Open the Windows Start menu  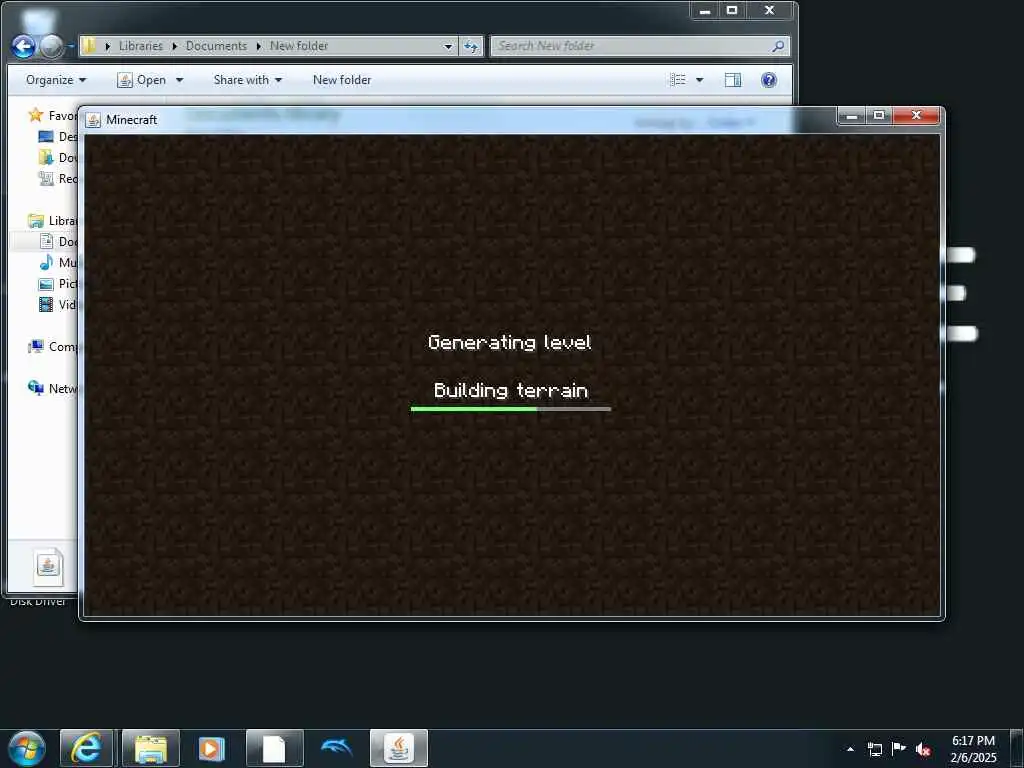tap(26, 748)
